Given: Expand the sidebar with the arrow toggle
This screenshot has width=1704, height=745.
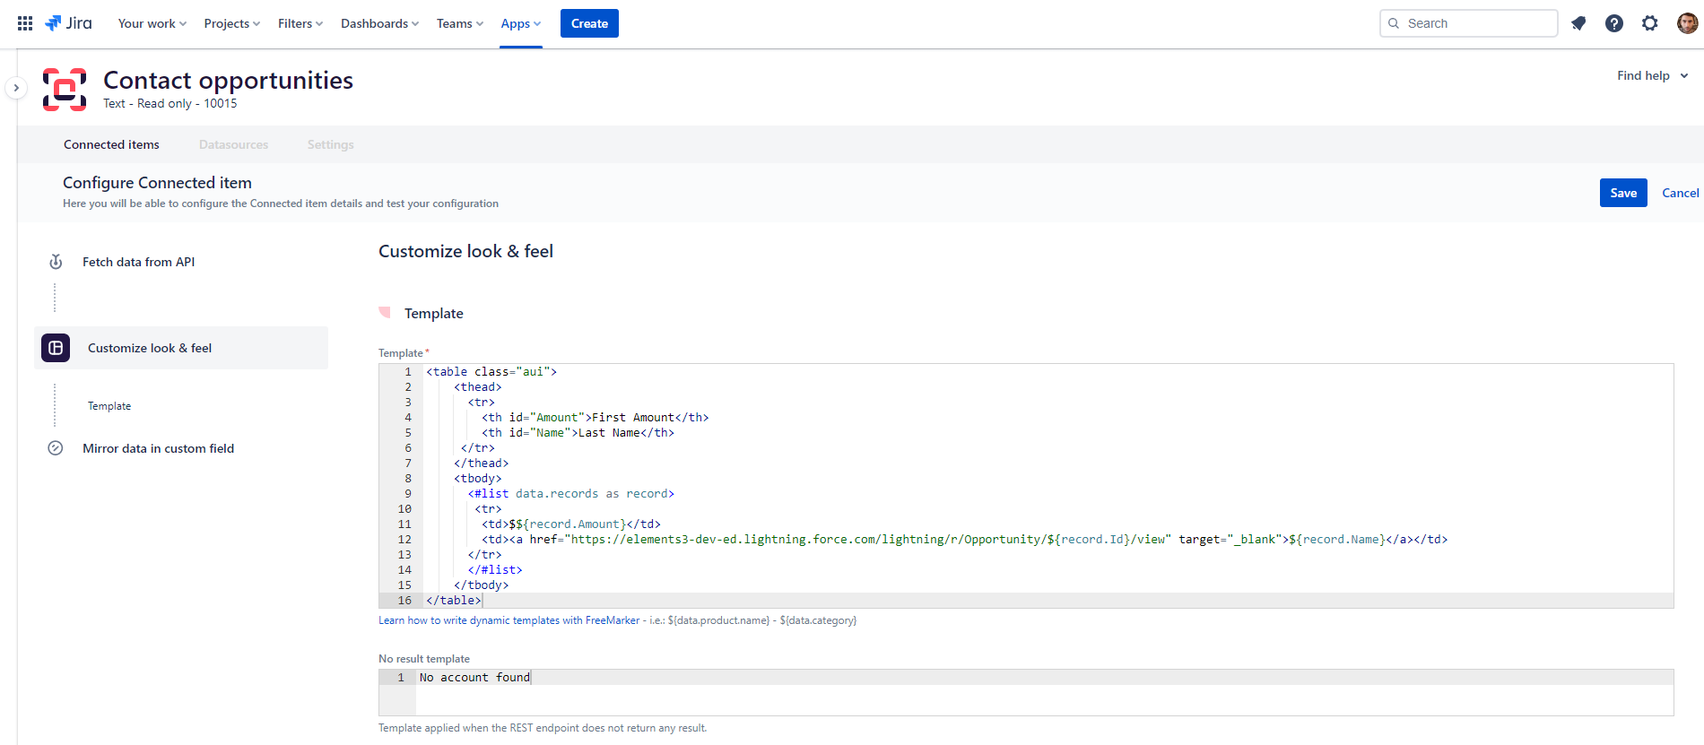Looking at the screenshot, I should click(16, 88).
